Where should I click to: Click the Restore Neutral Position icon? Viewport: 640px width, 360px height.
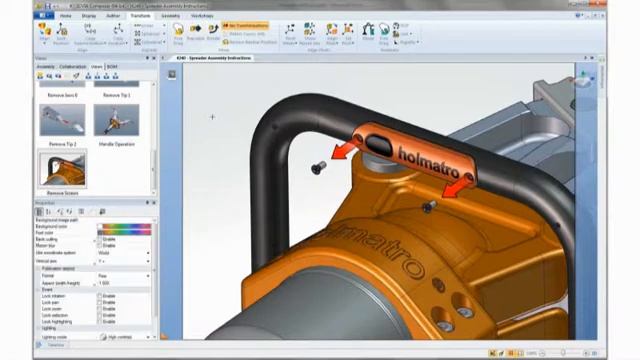pyautogui.click(x=225, y=42)
